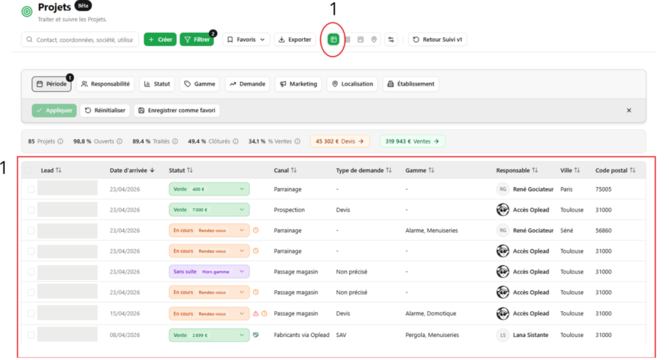
Task: Switch to the card grid view icon
Action: [x=348, y=40]
